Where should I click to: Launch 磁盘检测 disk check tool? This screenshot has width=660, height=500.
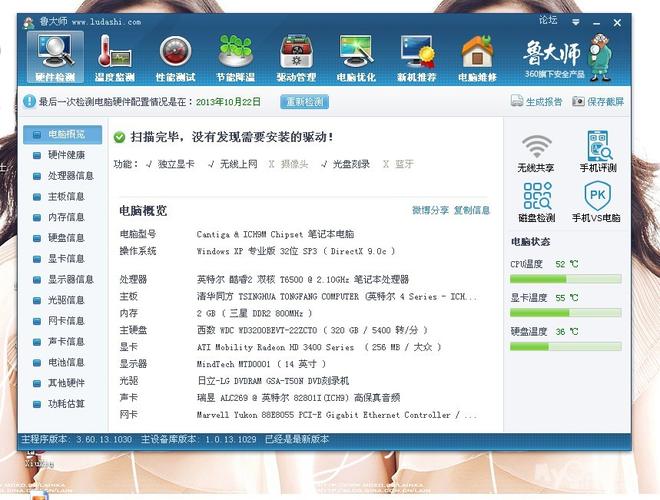click(x=537, y=202)
